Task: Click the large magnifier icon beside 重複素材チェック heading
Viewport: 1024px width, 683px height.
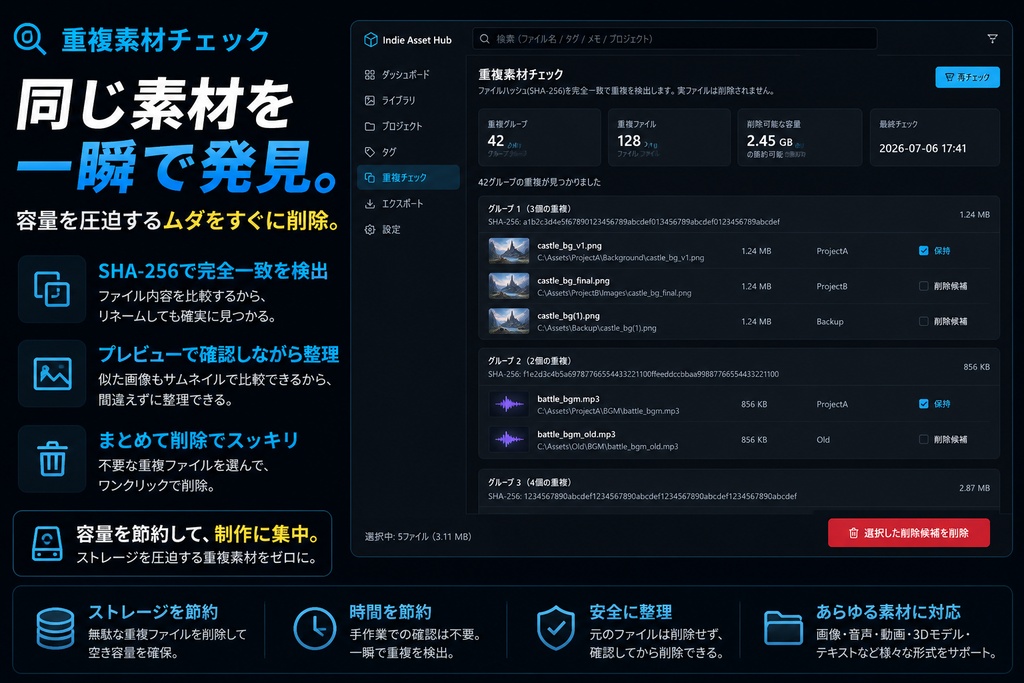Action: click(x=30, y=39)
